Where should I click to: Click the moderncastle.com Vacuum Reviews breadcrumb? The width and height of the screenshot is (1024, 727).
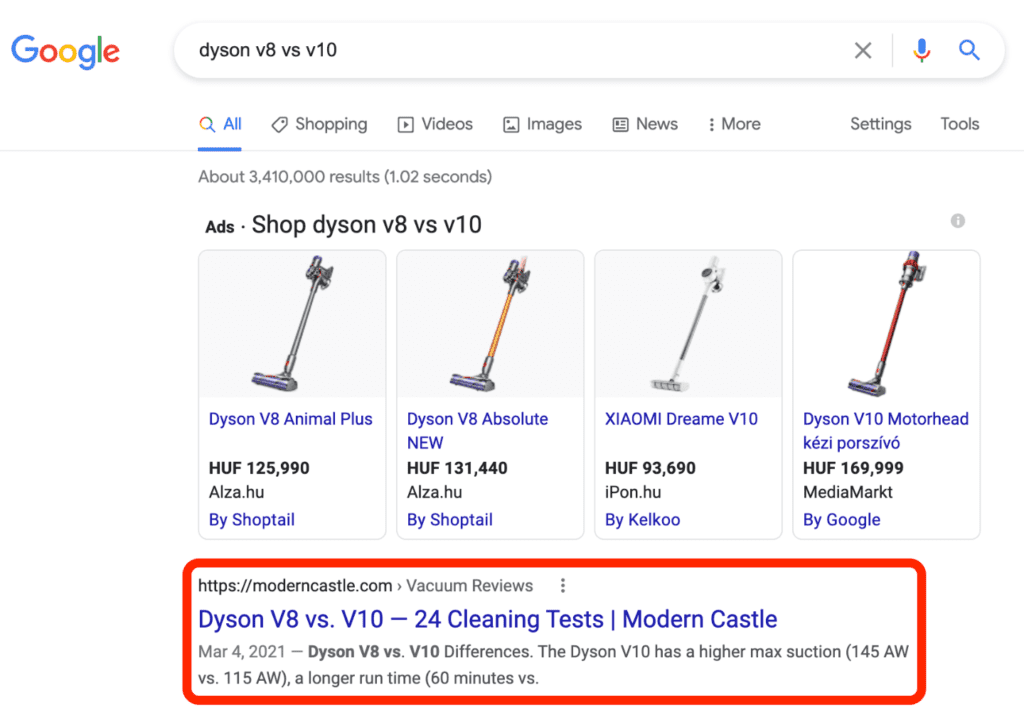[x=366, y=586]
